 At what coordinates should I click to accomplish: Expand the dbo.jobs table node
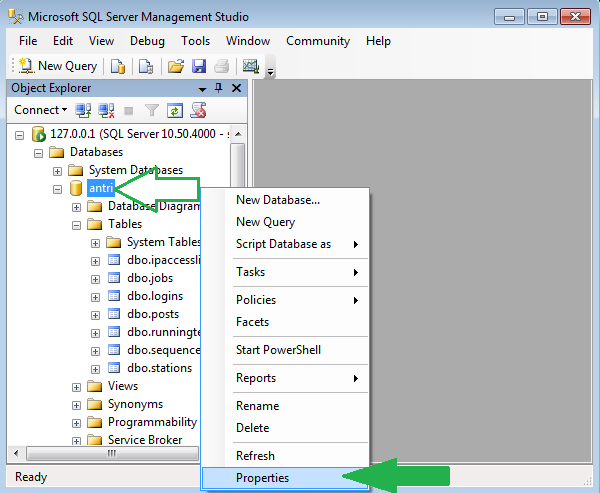point(95,279)
